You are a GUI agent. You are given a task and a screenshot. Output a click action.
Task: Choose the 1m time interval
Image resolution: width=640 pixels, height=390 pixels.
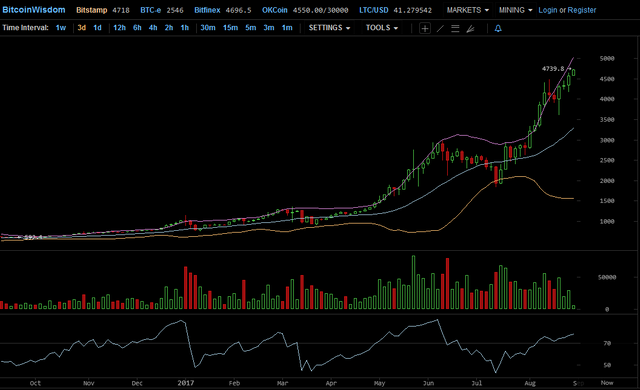click(x=287, y=28)
